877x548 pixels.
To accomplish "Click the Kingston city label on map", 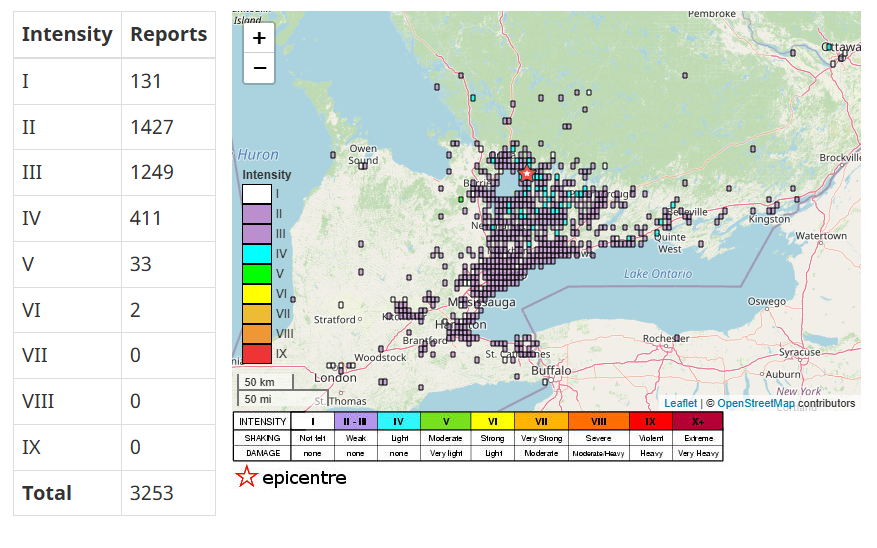I will point(769,219).
